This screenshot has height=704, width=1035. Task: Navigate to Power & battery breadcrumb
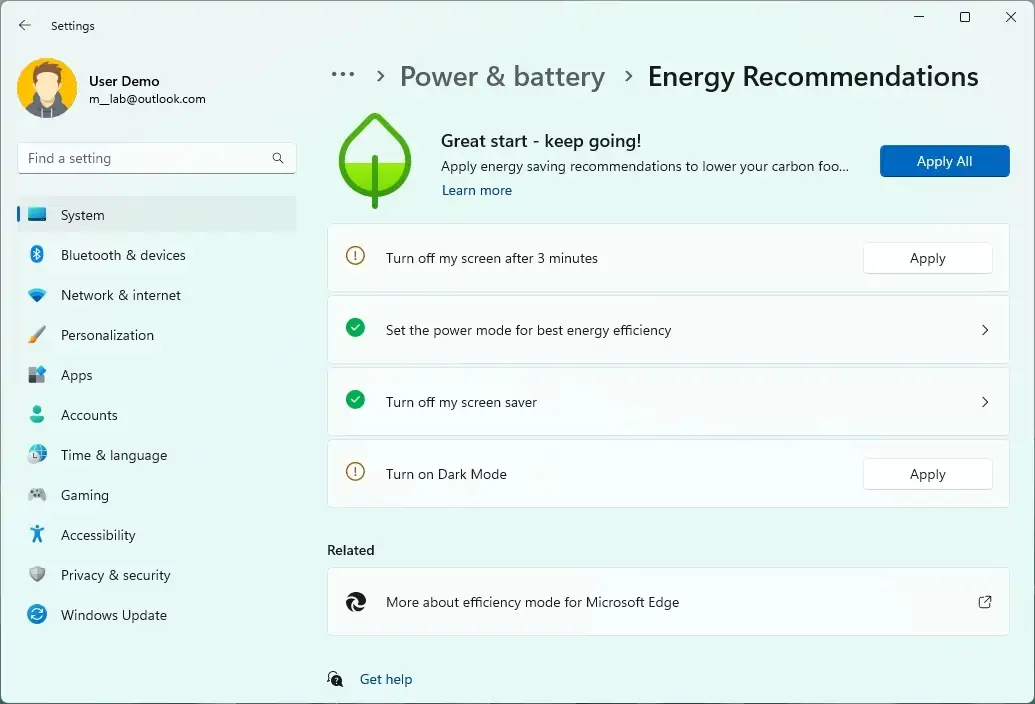point(502,76)
